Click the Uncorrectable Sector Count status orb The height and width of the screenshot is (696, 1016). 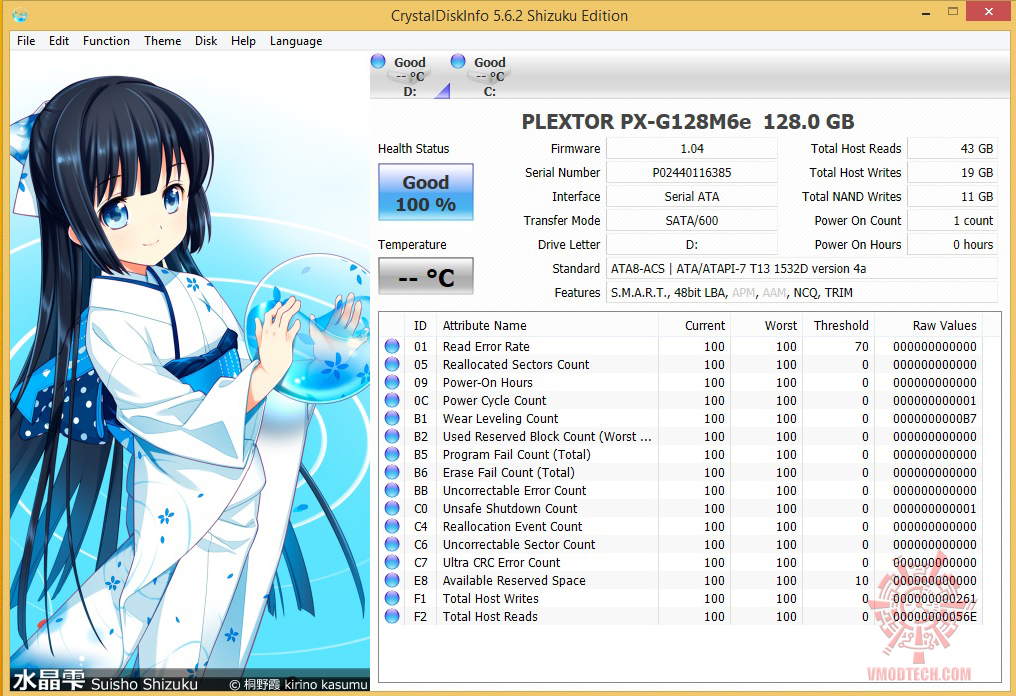point(392,544)
